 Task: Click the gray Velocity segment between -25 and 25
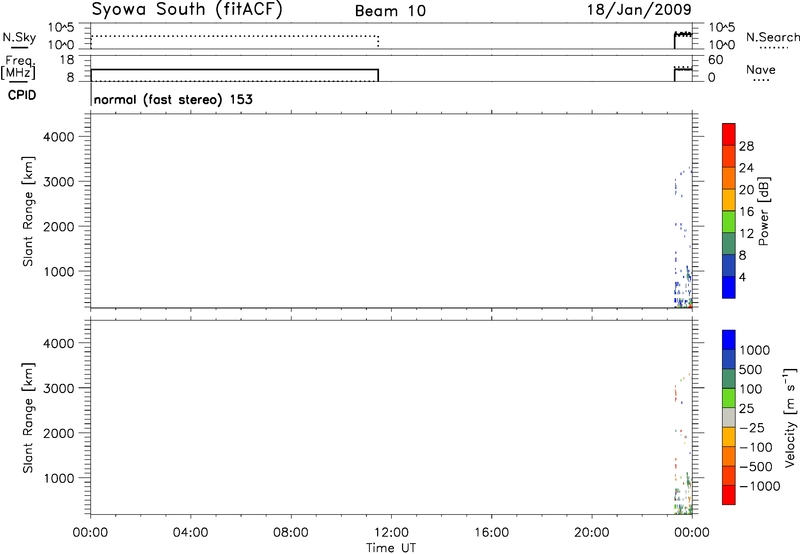click(729, 418)
